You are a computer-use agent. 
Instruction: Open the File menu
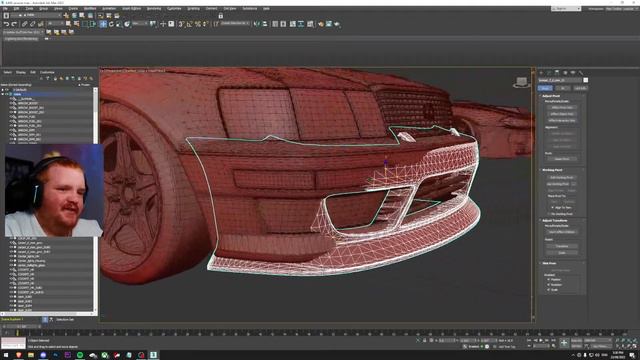pyautogui.click(x=5, y=9)
